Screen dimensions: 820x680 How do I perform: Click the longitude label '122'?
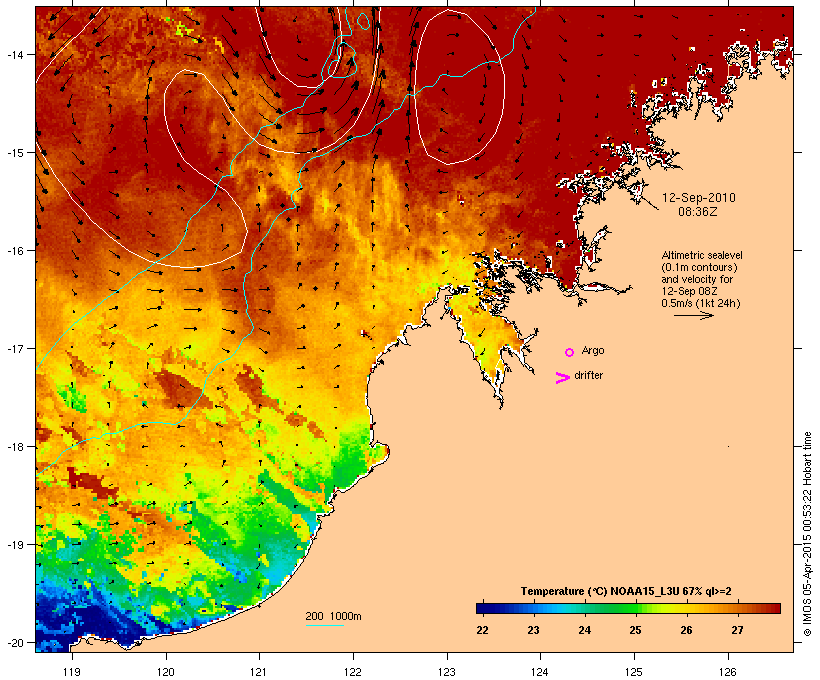tap(353, 672)
